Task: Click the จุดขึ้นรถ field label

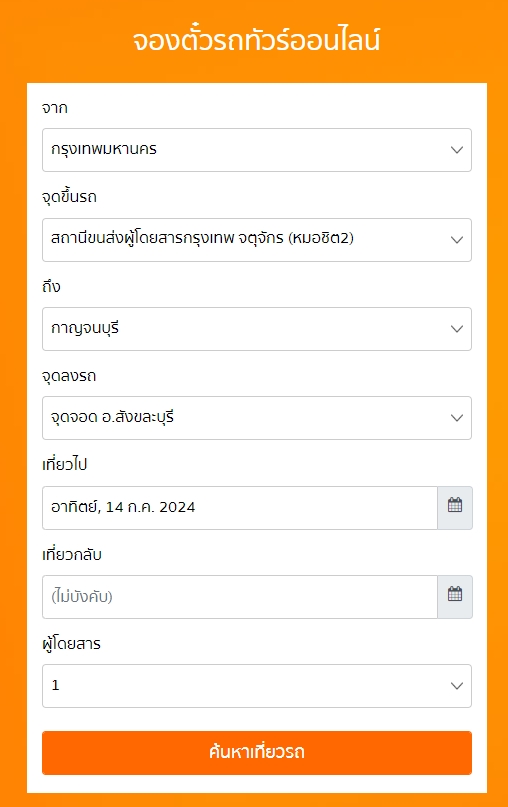Action: point(69,197)
